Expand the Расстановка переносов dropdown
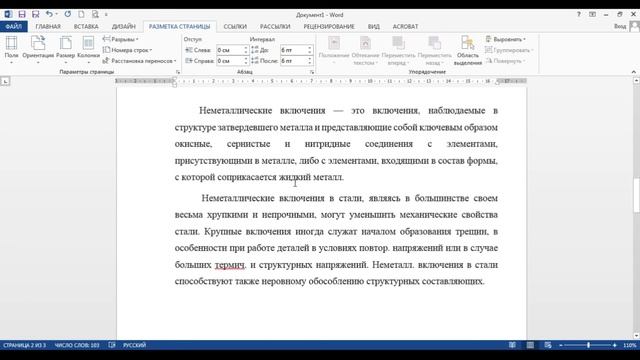640x360 pixels. pos(140,61)
